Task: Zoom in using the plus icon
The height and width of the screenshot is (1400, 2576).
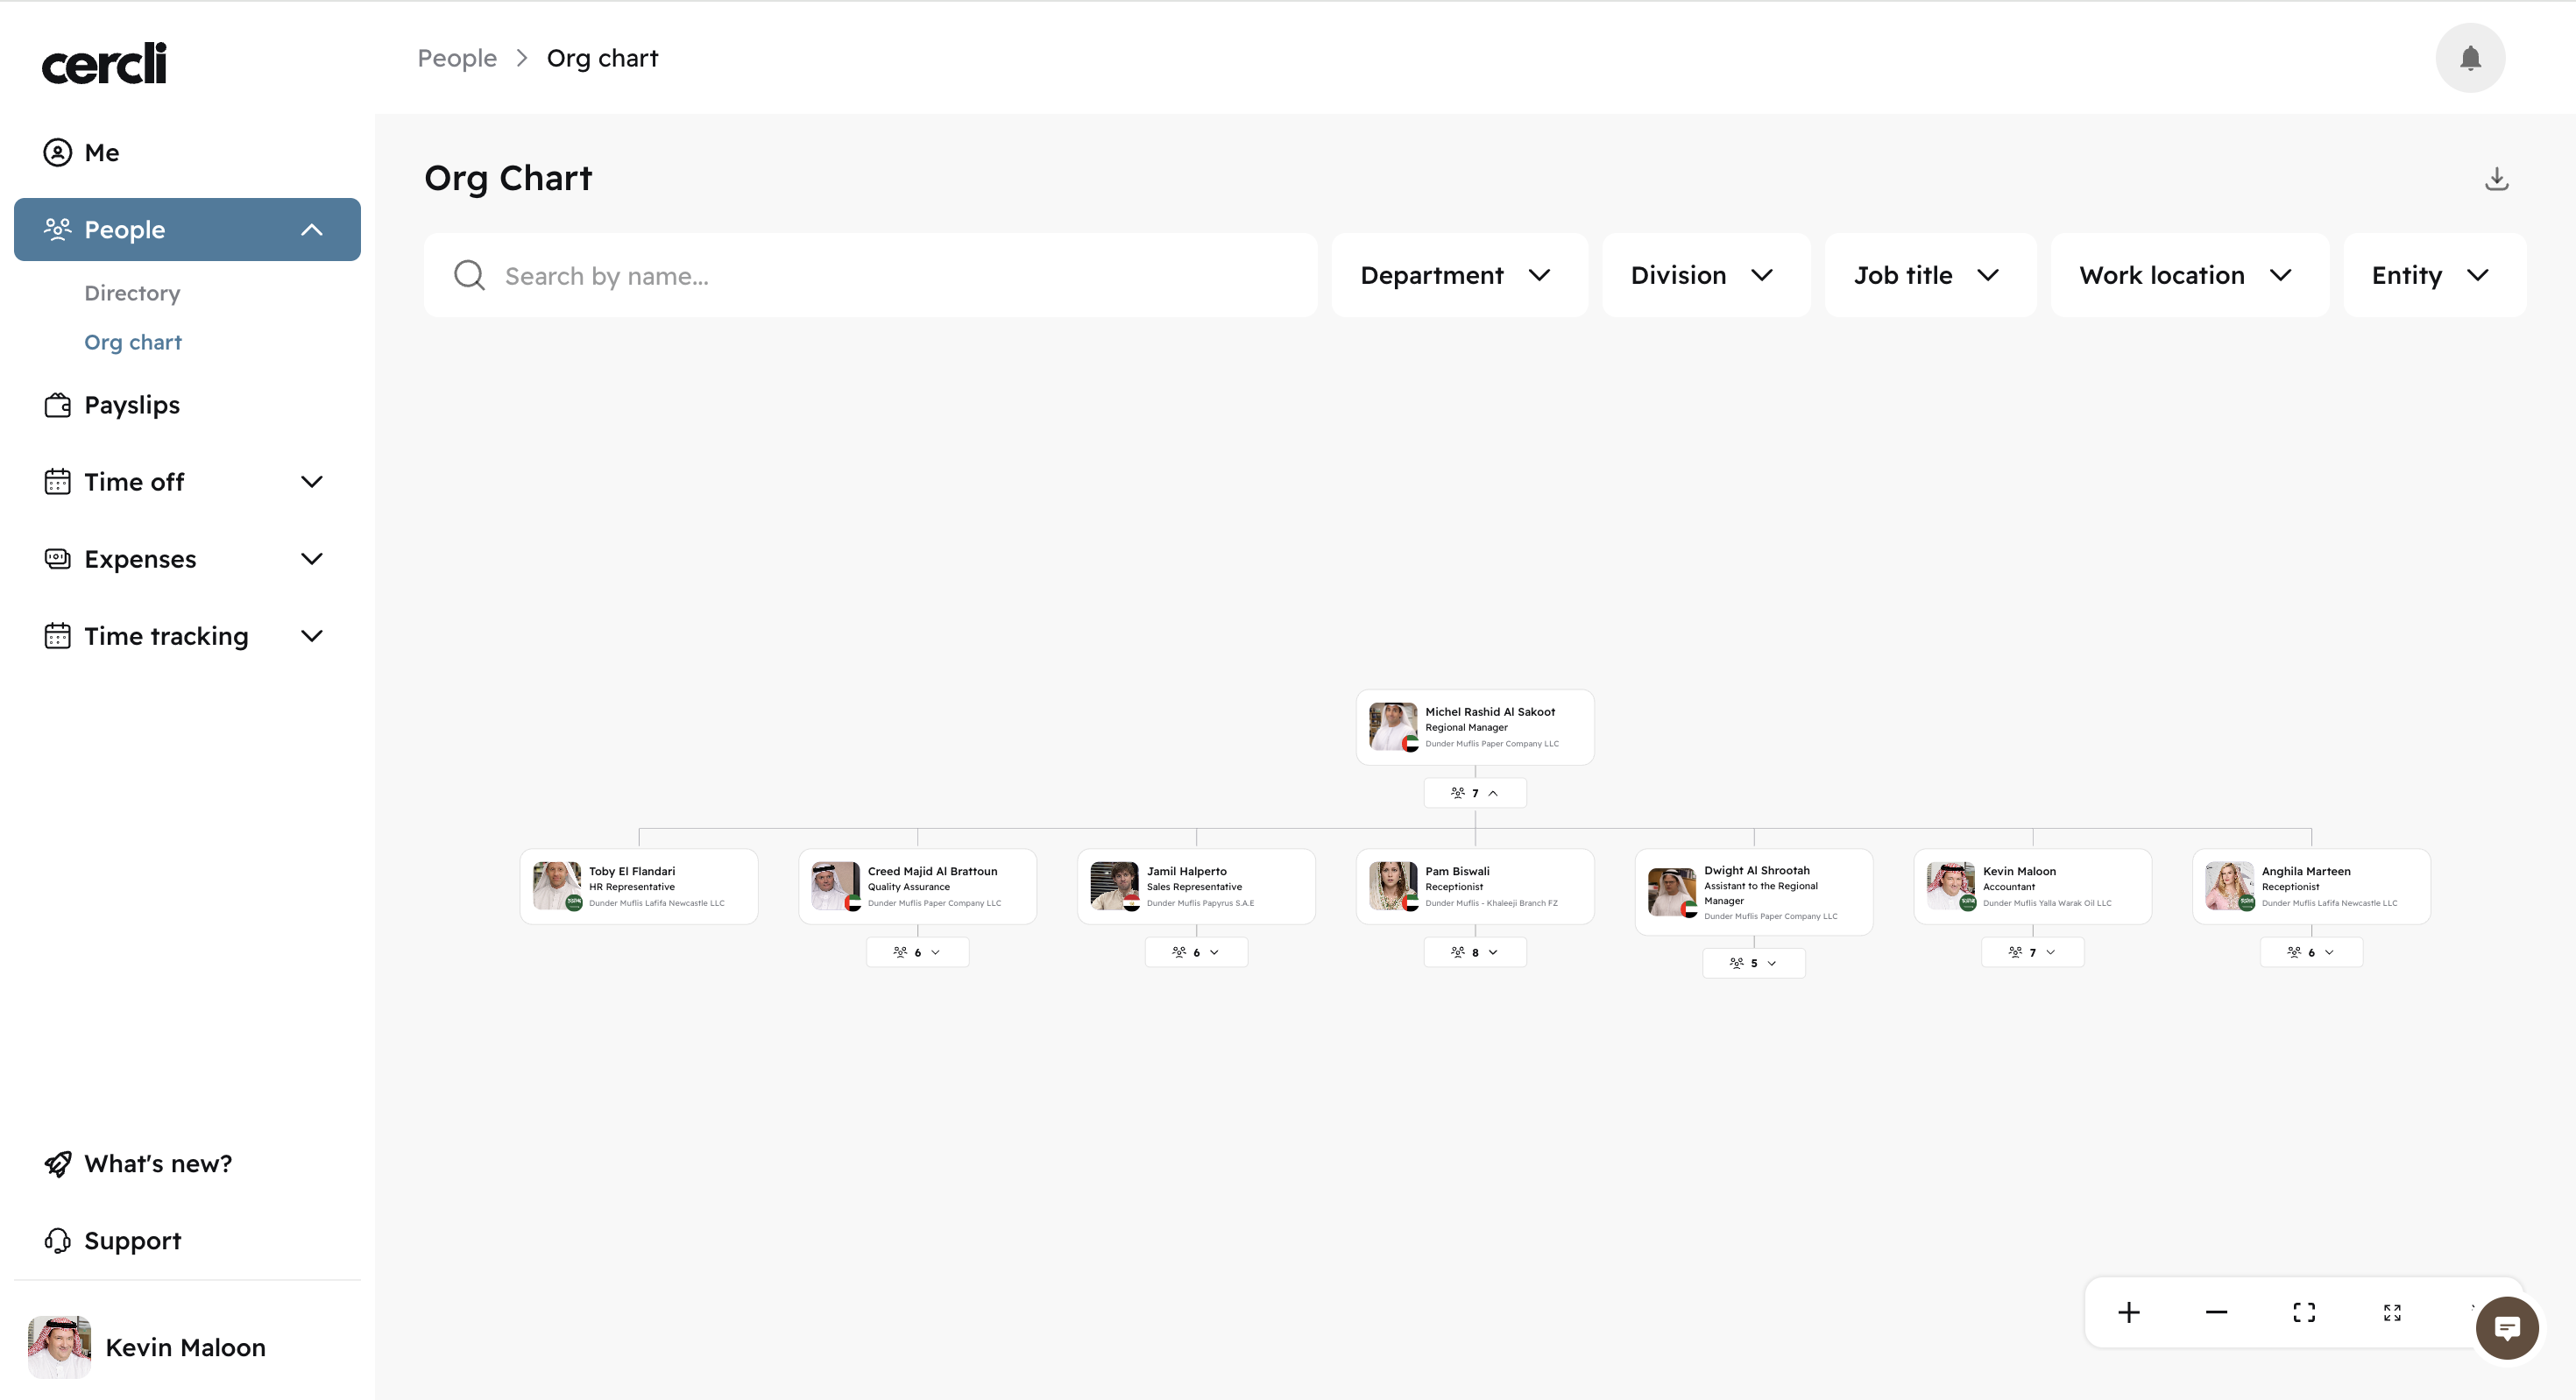Action: pos(2128,1312)
